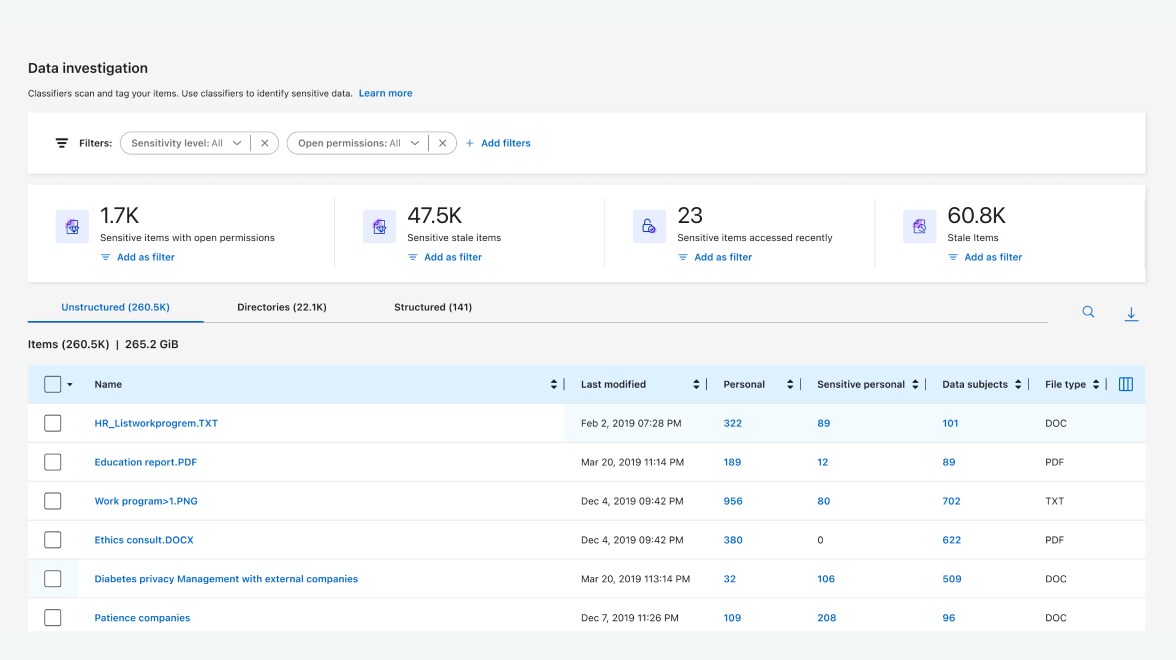Click the search icon above the table
This screenshot has height=660, width=1176.
(x=1088, y=312)
